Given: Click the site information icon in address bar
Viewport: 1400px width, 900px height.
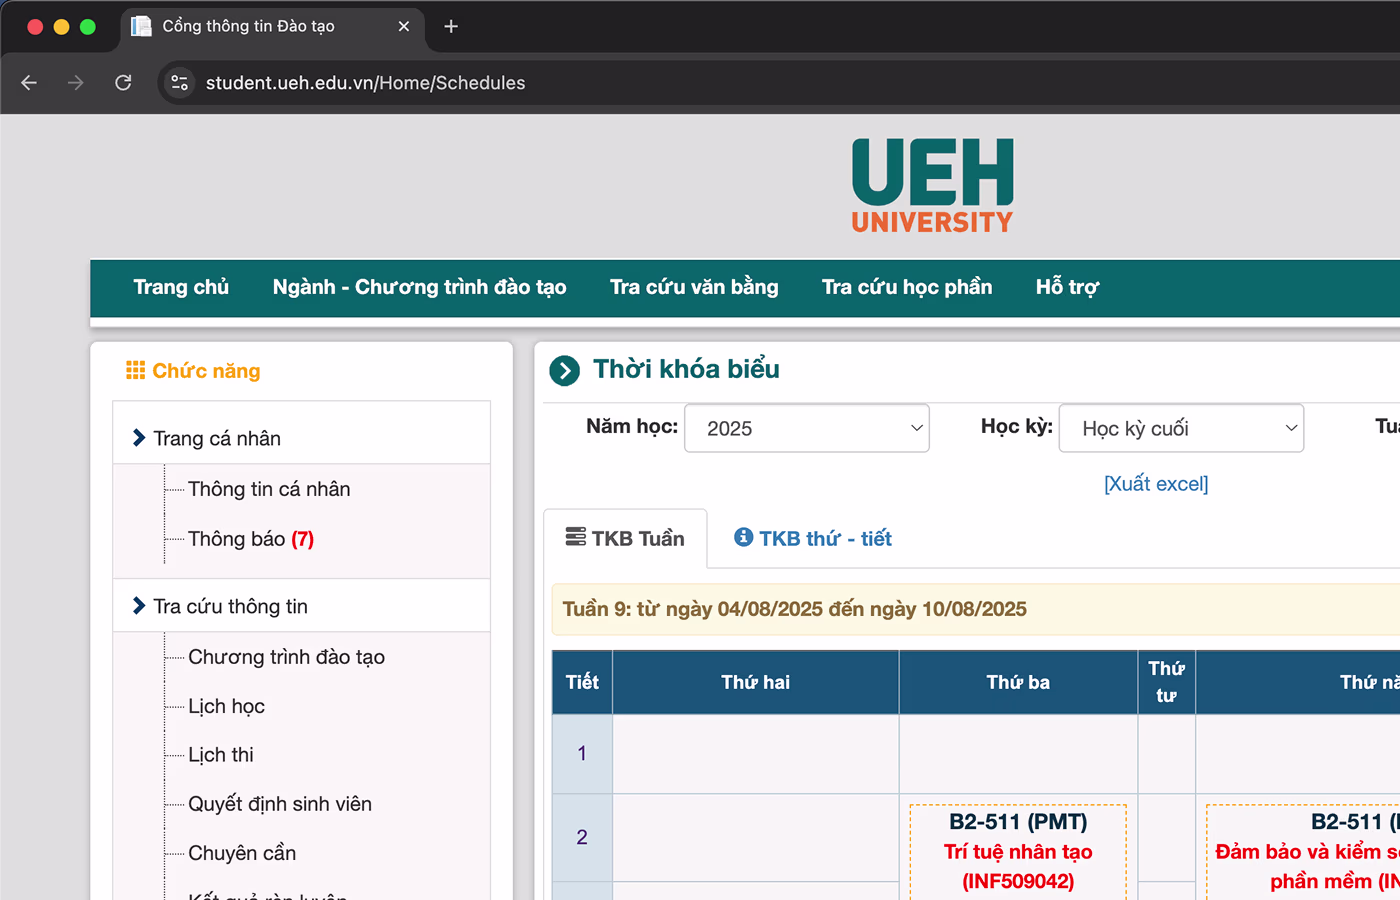Looking at the screenshot, I should [x=180, y=83].
